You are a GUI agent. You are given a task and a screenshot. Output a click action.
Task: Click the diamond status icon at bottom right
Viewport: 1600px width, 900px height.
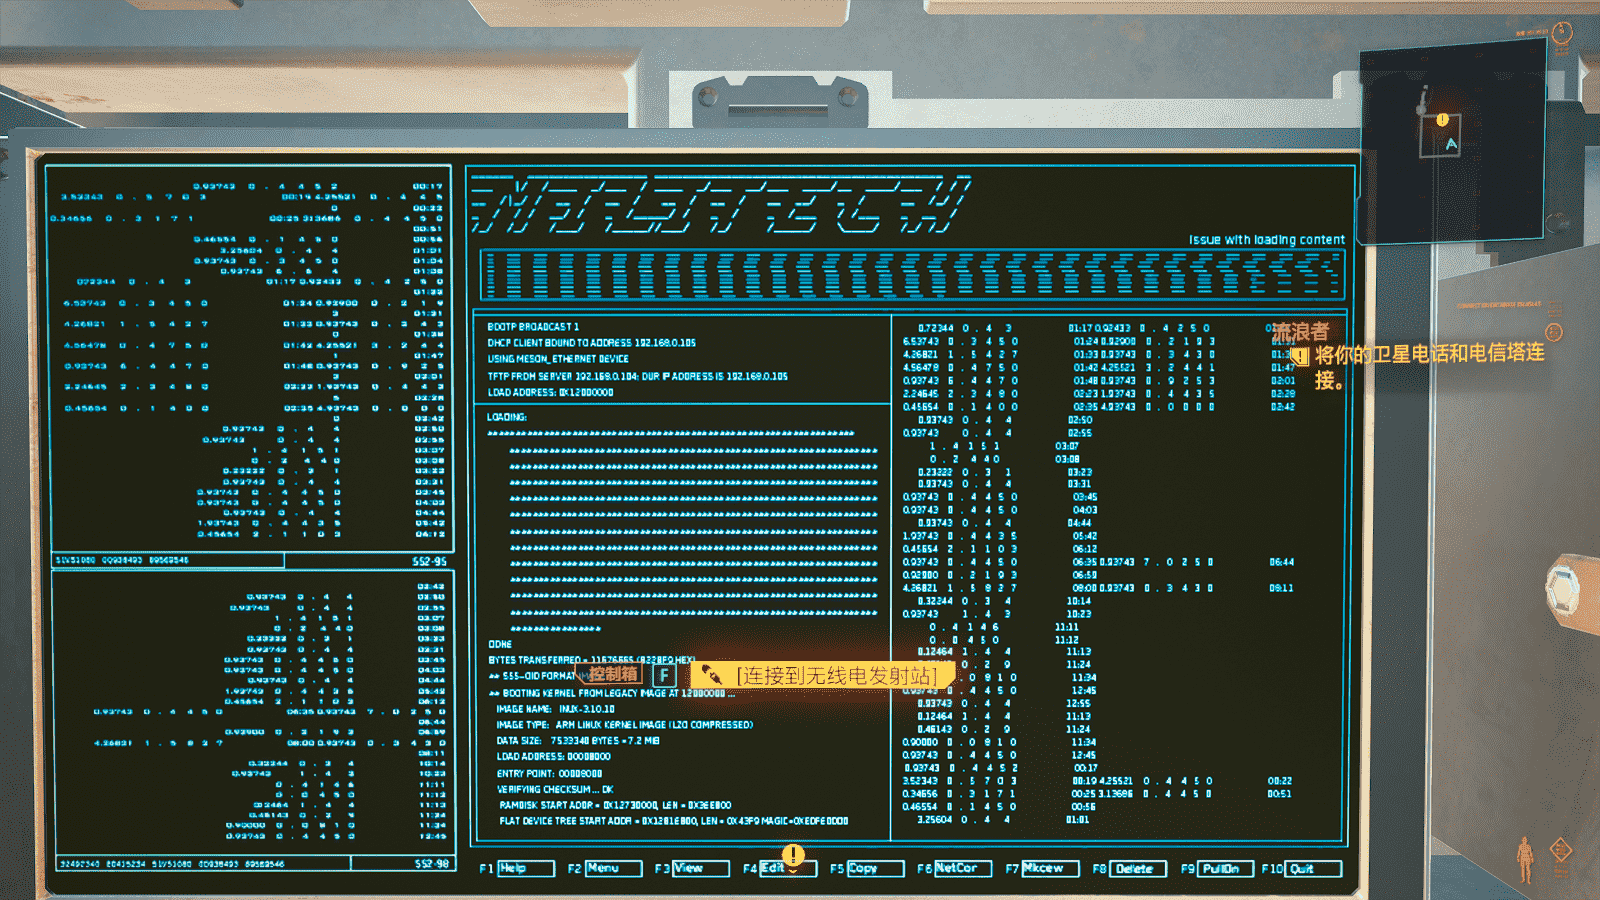click(x=1561, y=851)
